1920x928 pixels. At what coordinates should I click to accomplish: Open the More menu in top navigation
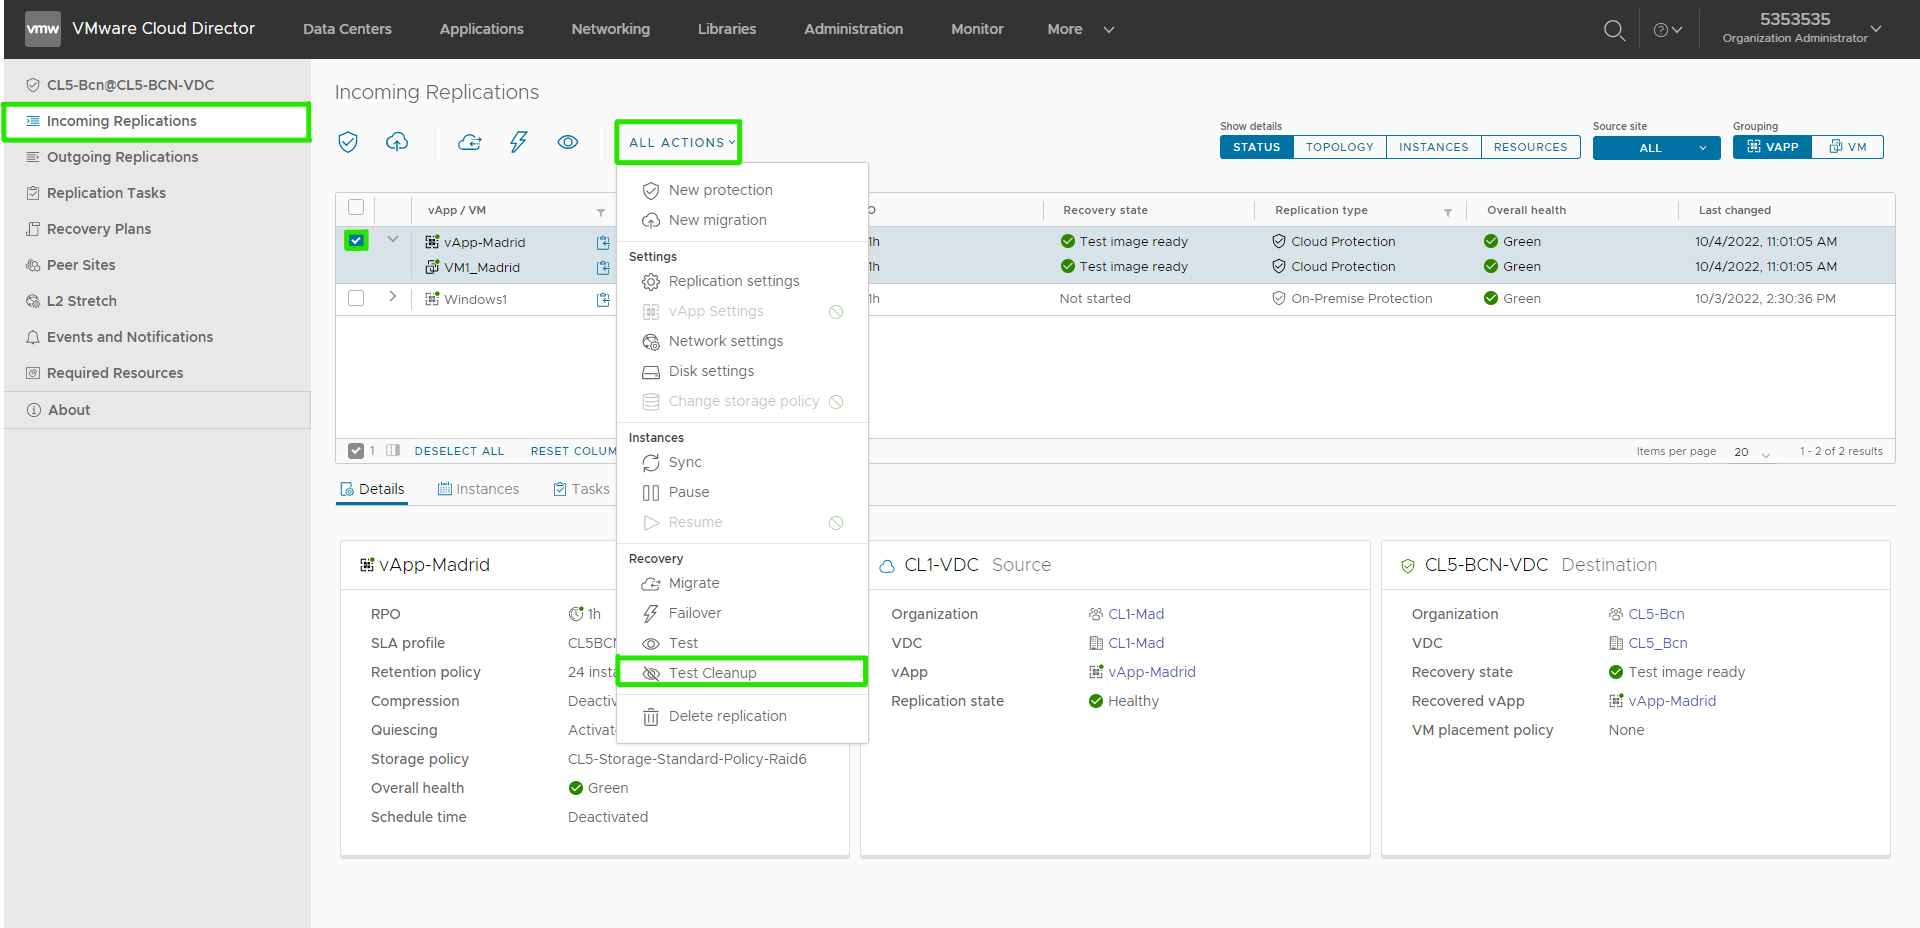[1080, 29]
